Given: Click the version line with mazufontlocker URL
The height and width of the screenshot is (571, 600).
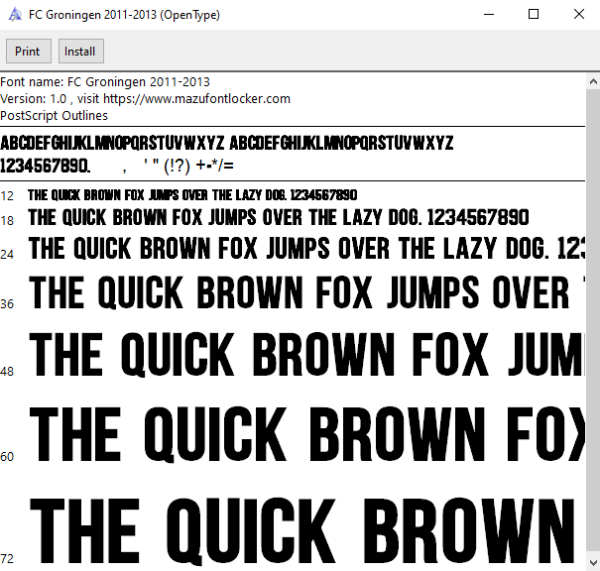Looking at the screenshot, I should click(x=145, y=99).
